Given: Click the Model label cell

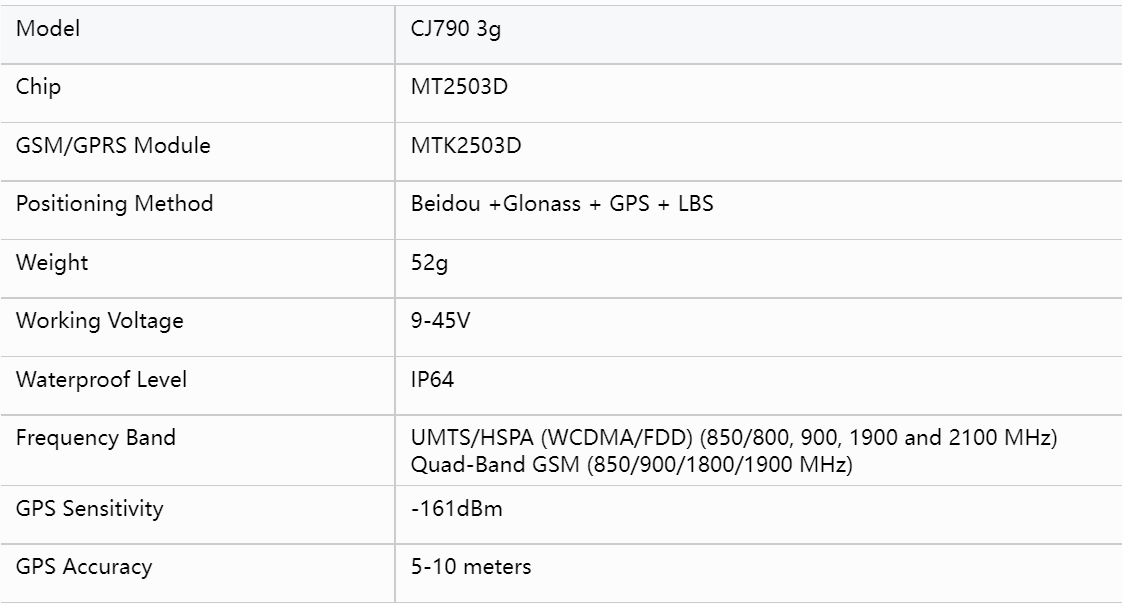Looking at the screenshot, I should click(x=48, y=29).
